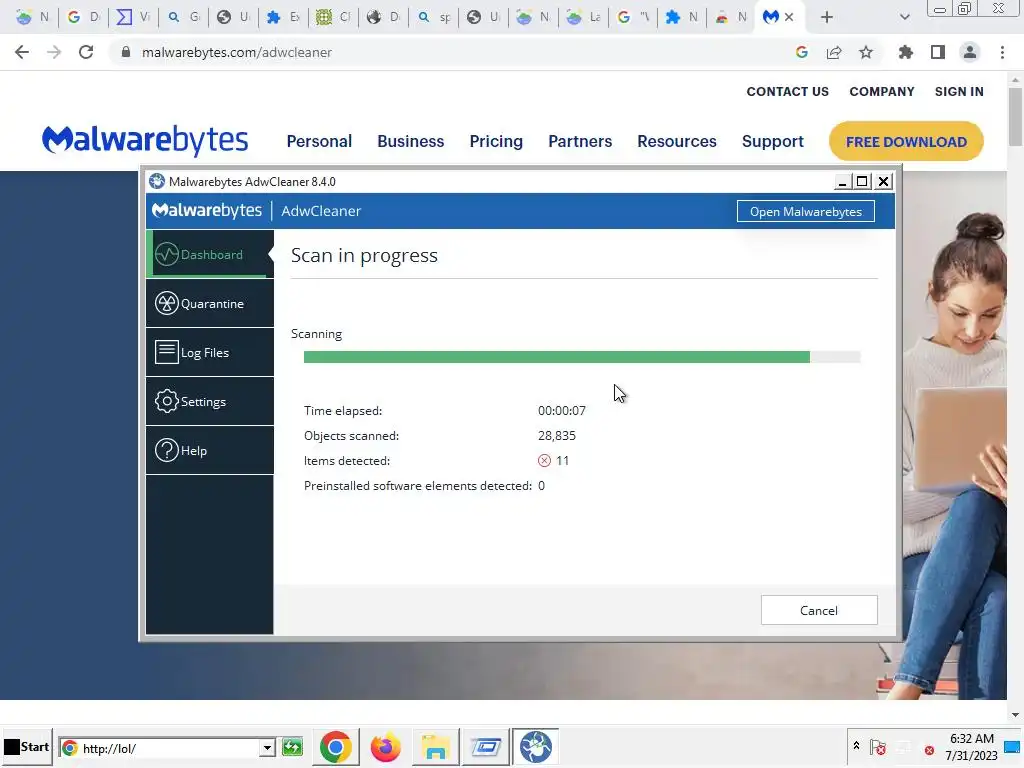The width and height of the screenshot is (1024, 768).
Task: Open the taskbar address bar dropdown arrow
Action: point(267,748)
